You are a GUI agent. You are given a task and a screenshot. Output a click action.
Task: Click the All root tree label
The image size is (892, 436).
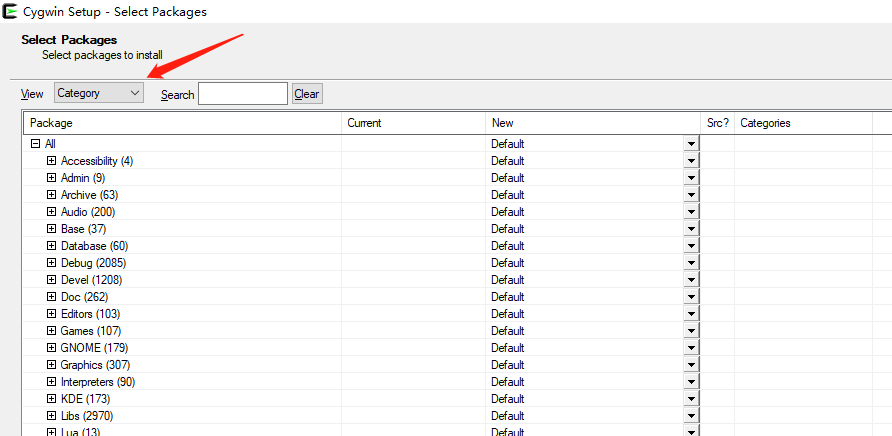(x=50, y=144)
